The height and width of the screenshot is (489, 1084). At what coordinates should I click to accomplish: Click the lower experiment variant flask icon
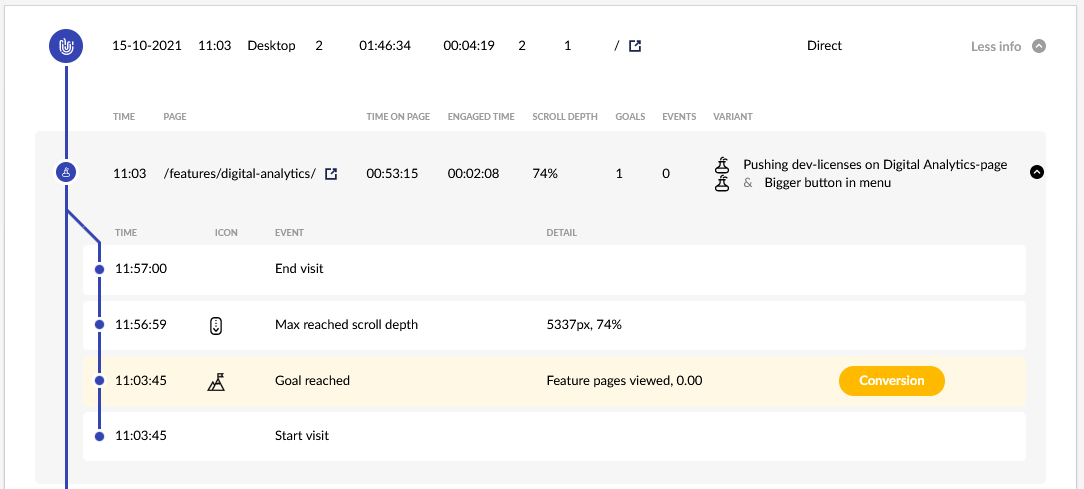pyautogui.click(x=722, y=183)
